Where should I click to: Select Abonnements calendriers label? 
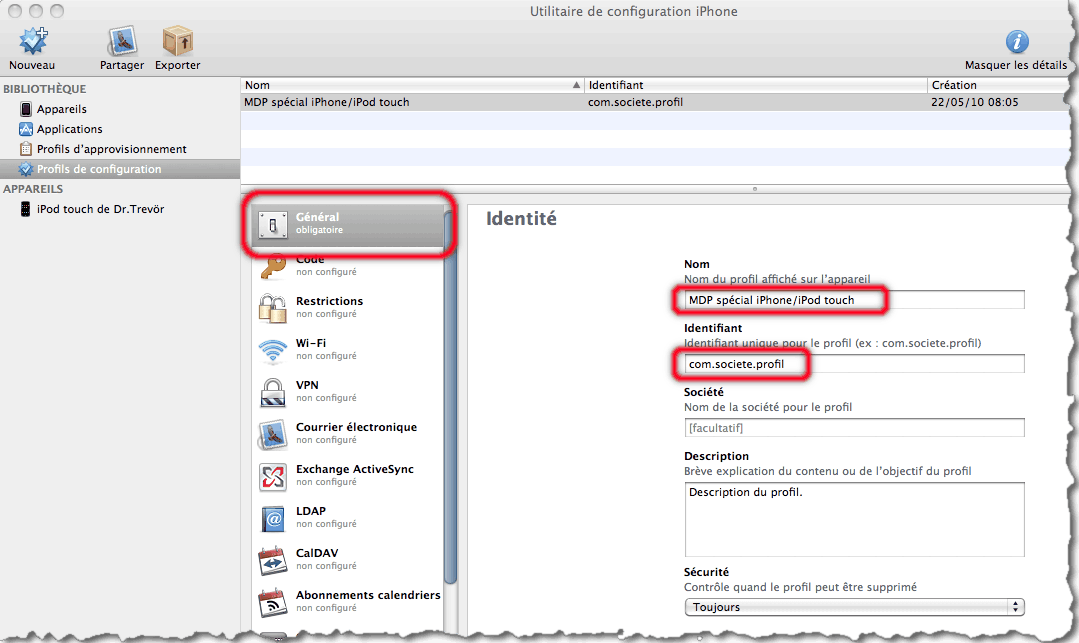pyautogui.click(x=368, y=595)
